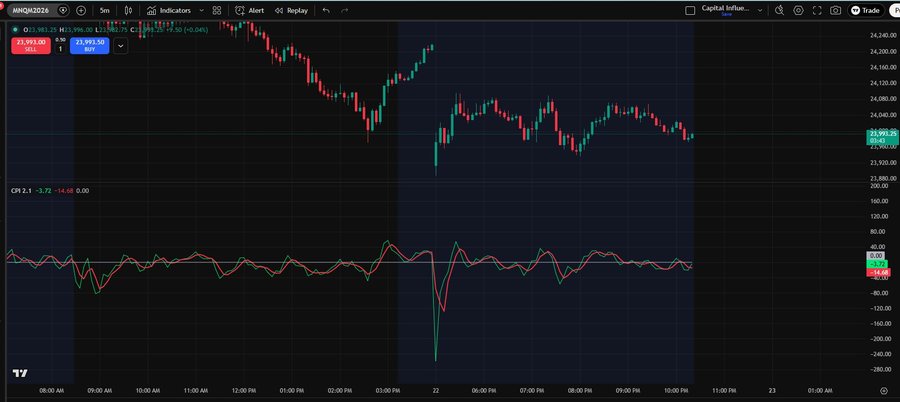The image size is (900, 402).
Task: Redo the last chart action
Action: tap(344, 10)
